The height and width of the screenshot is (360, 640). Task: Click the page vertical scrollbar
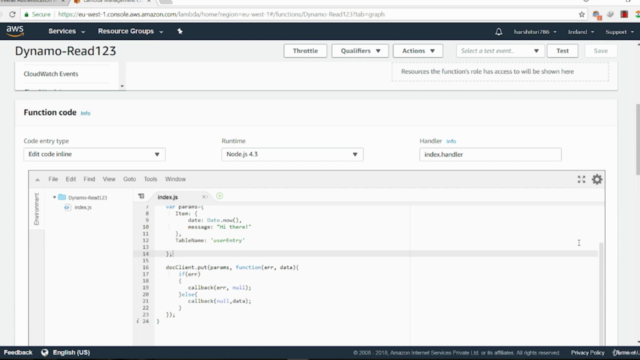pyautogui.click(x=638, y=140)
